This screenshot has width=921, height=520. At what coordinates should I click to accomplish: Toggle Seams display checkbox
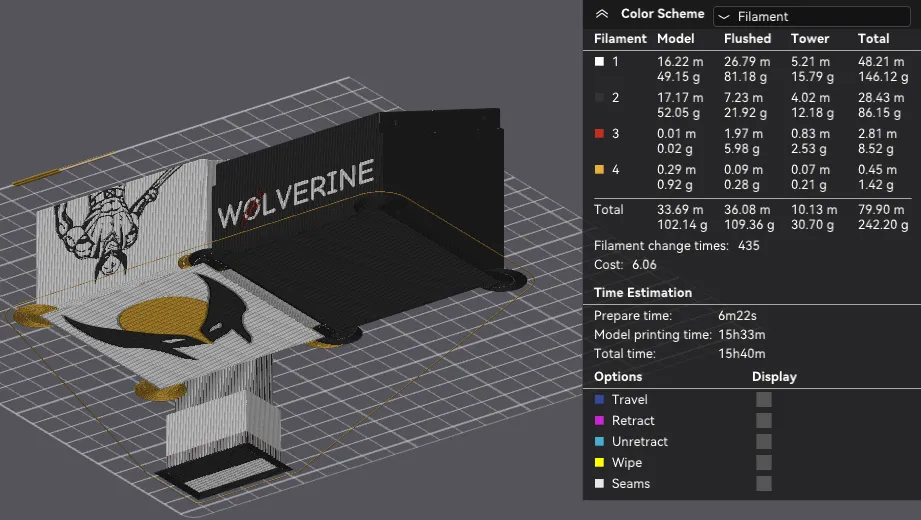[x=764, y=484]
